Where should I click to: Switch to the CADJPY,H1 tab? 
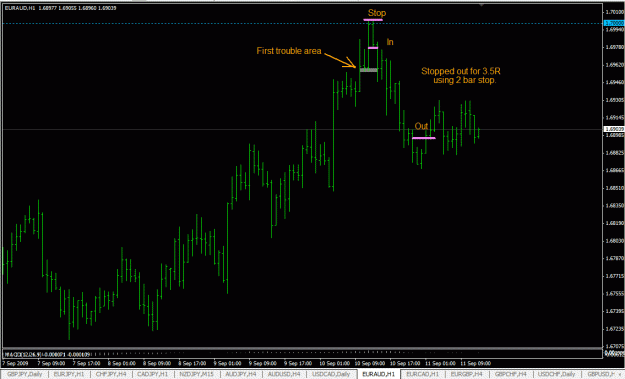pos(153,374)
